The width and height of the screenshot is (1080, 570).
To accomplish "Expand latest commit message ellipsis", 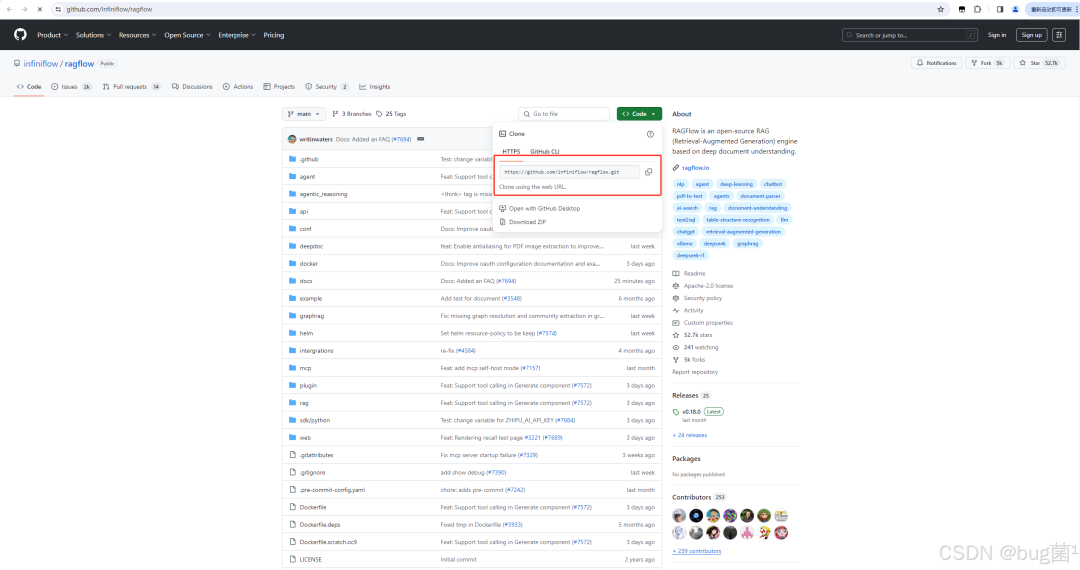I will coord(421,139).
